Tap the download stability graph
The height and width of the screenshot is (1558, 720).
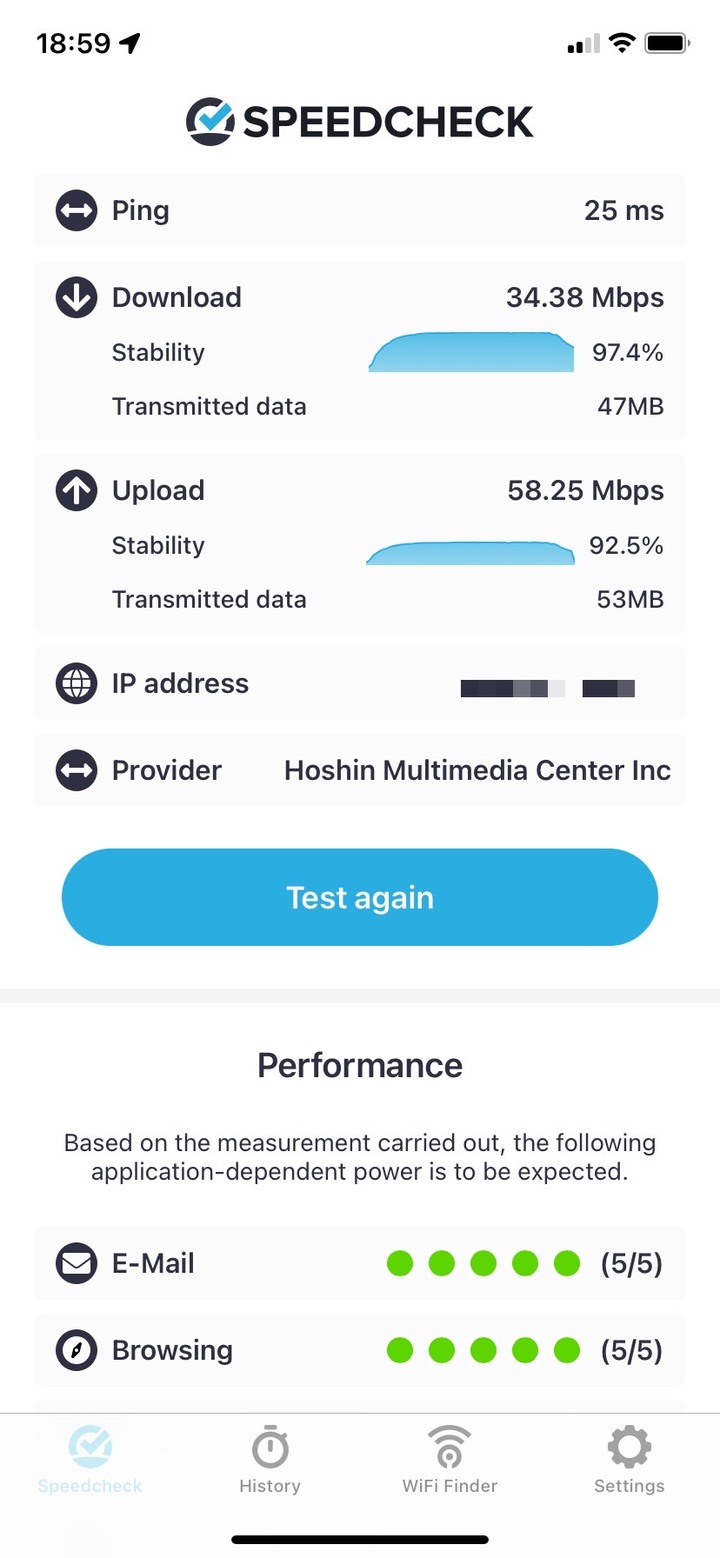point(471,353)
